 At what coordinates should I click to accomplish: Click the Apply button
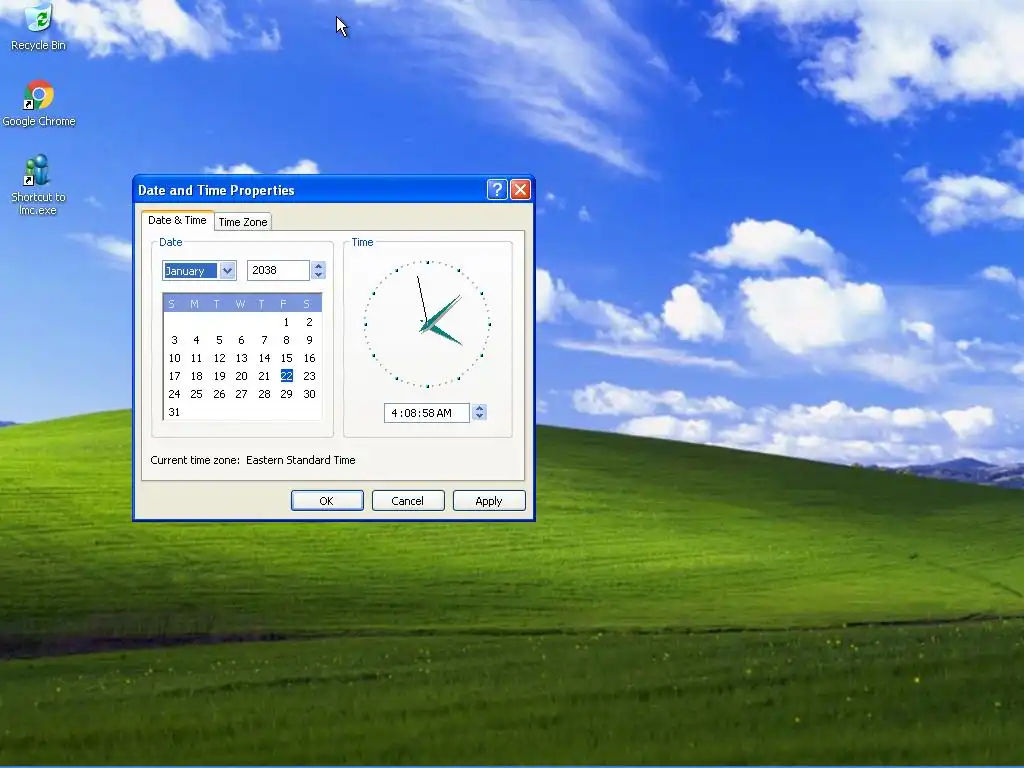click(x=489, y=501)
